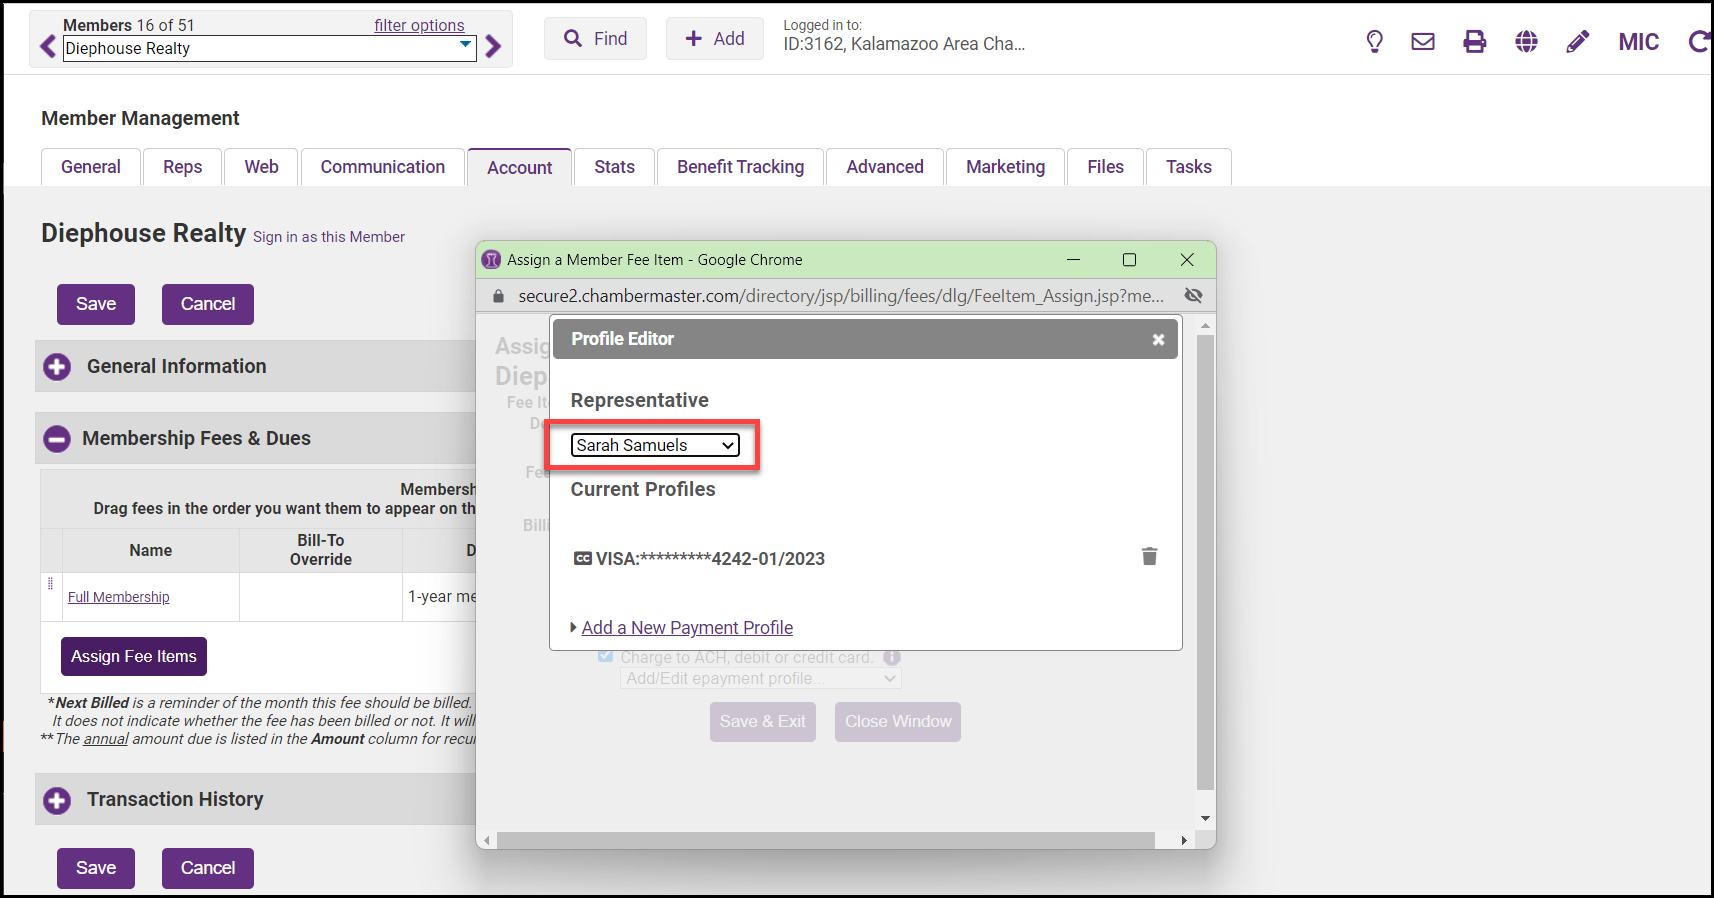Toggle Charge to ACH, debit or credit card
Image resolution: width=1714 pixels, height=898 pixels.
click(605, 657)
